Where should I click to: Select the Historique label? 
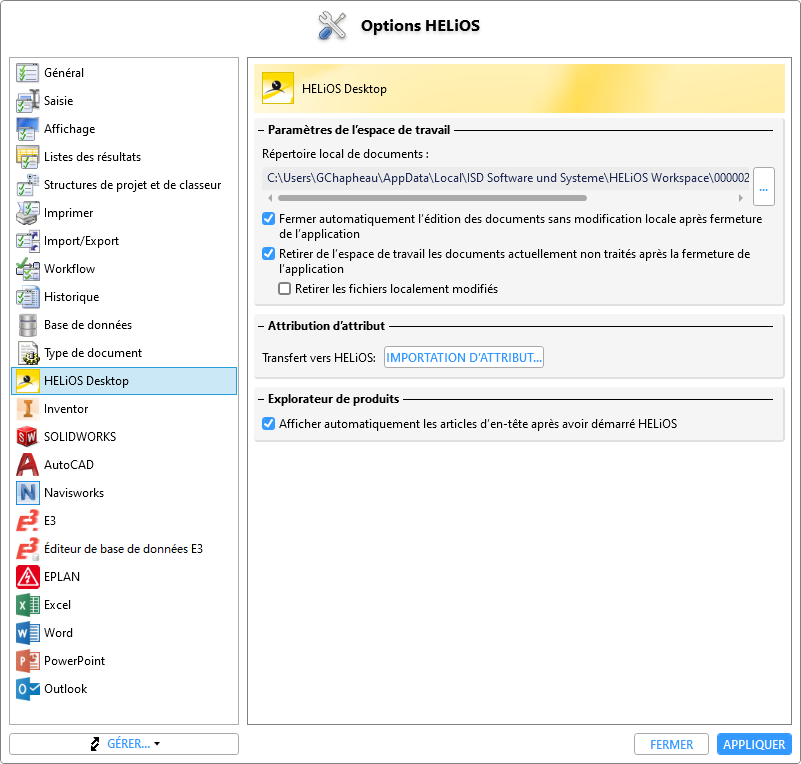(72, 297)
